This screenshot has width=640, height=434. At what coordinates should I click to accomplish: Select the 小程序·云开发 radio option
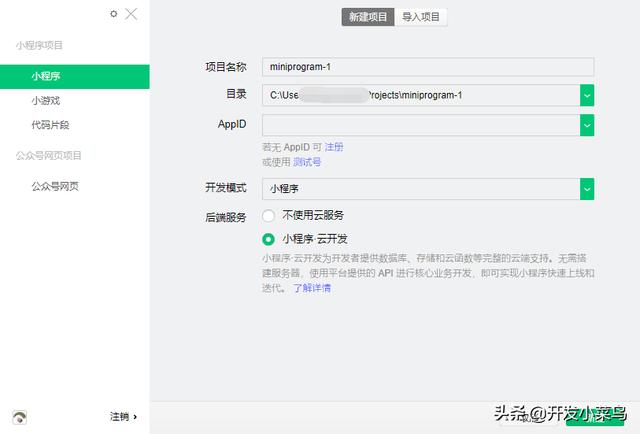(x=268, y=239)
